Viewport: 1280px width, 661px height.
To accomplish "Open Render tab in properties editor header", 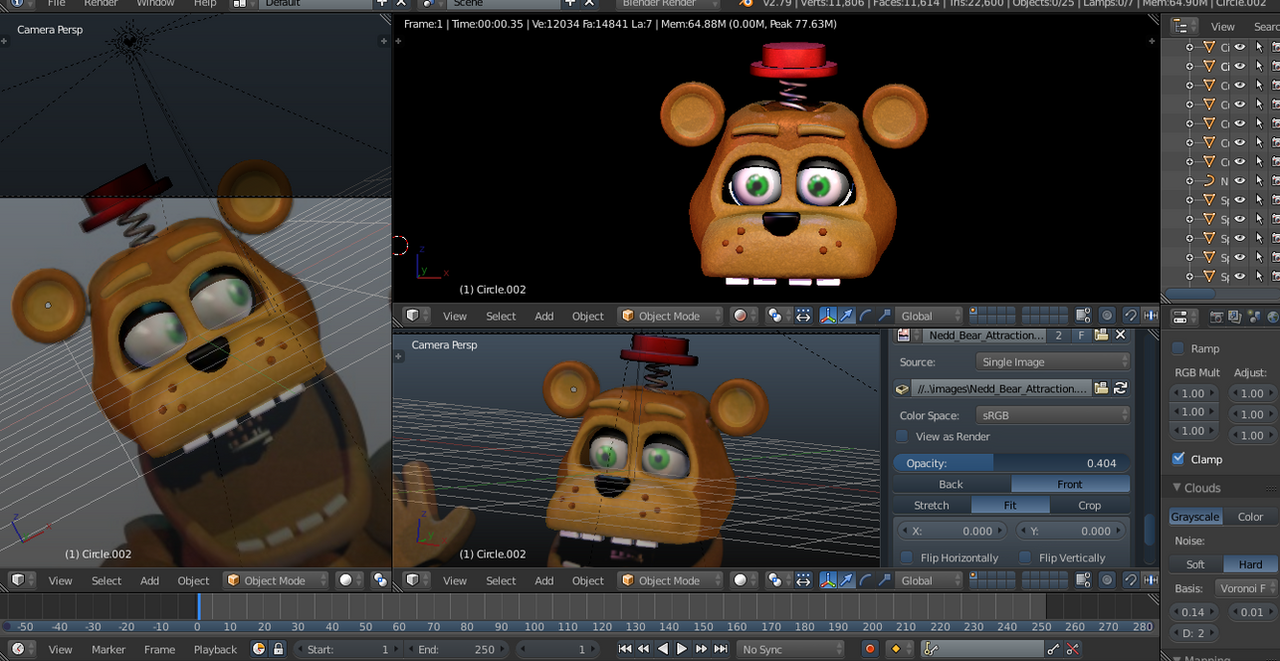I will pyautogui.click(x=1217, y=317).
